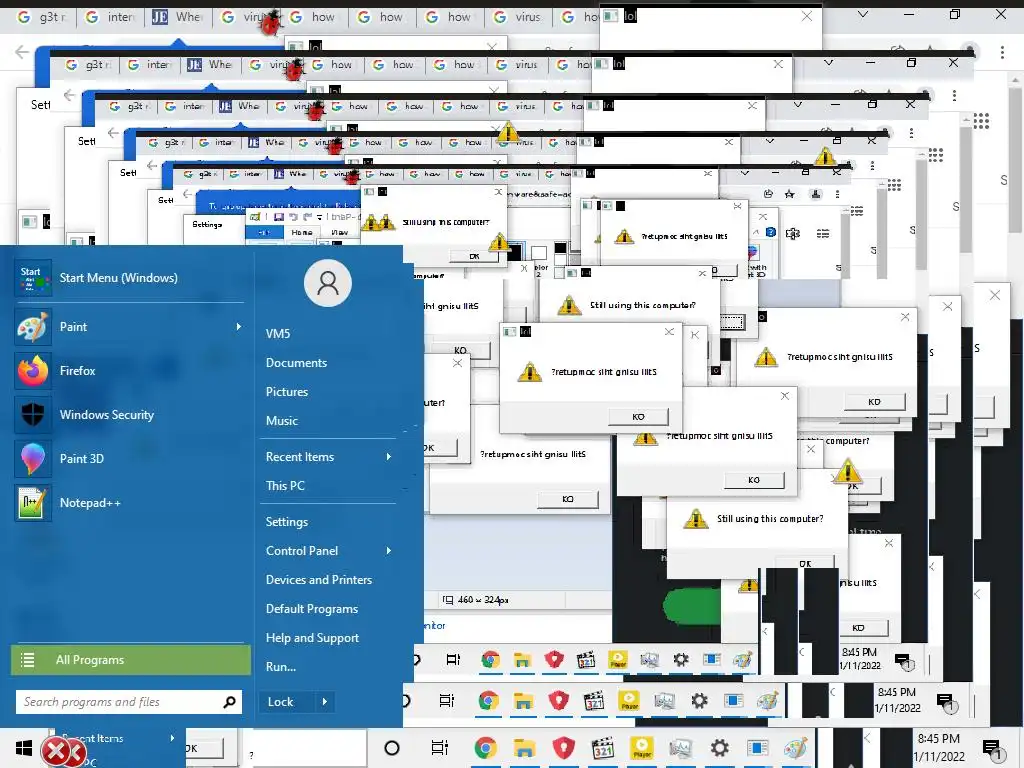Open Cortana circle on the bottom taskbar
The image size is (1024, 768).
392,748
